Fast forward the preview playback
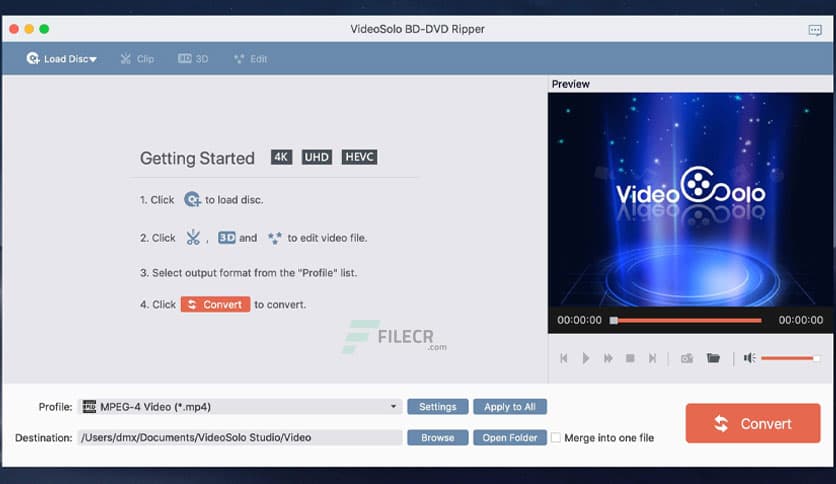Image resolution: width=836 pixels, height=484 pixels. (x=608, y=358)
